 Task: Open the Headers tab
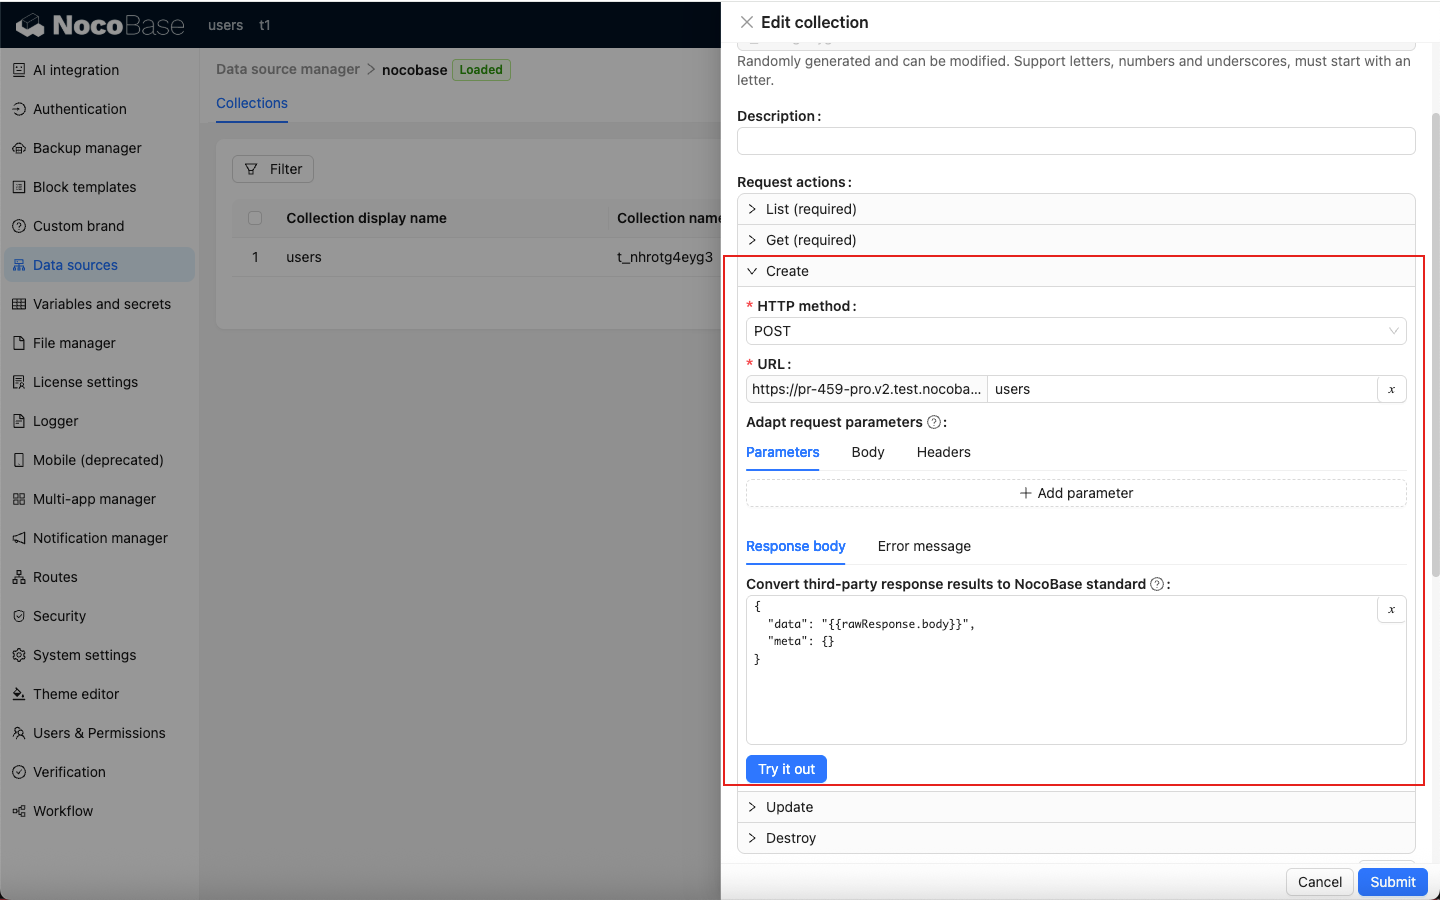pyautogui.click(x=943, y=452)
